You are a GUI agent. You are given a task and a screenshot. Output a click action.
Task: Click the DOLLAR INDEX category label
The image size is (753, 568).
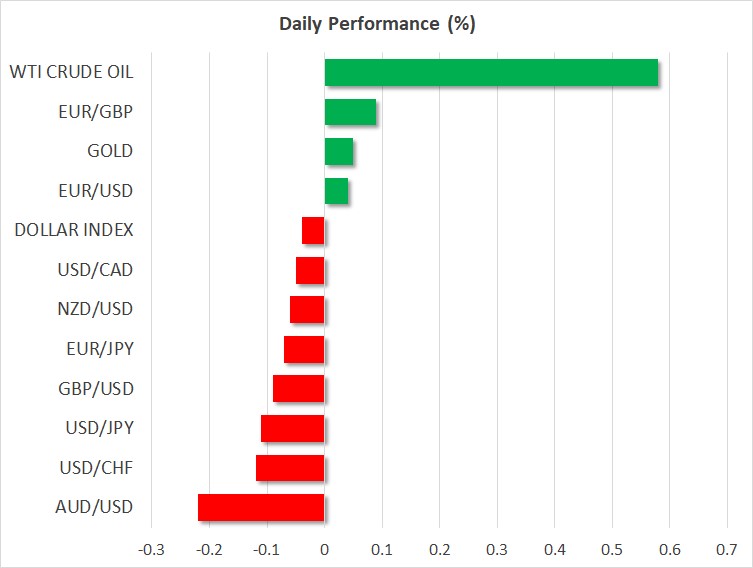(x=74, y=230)
